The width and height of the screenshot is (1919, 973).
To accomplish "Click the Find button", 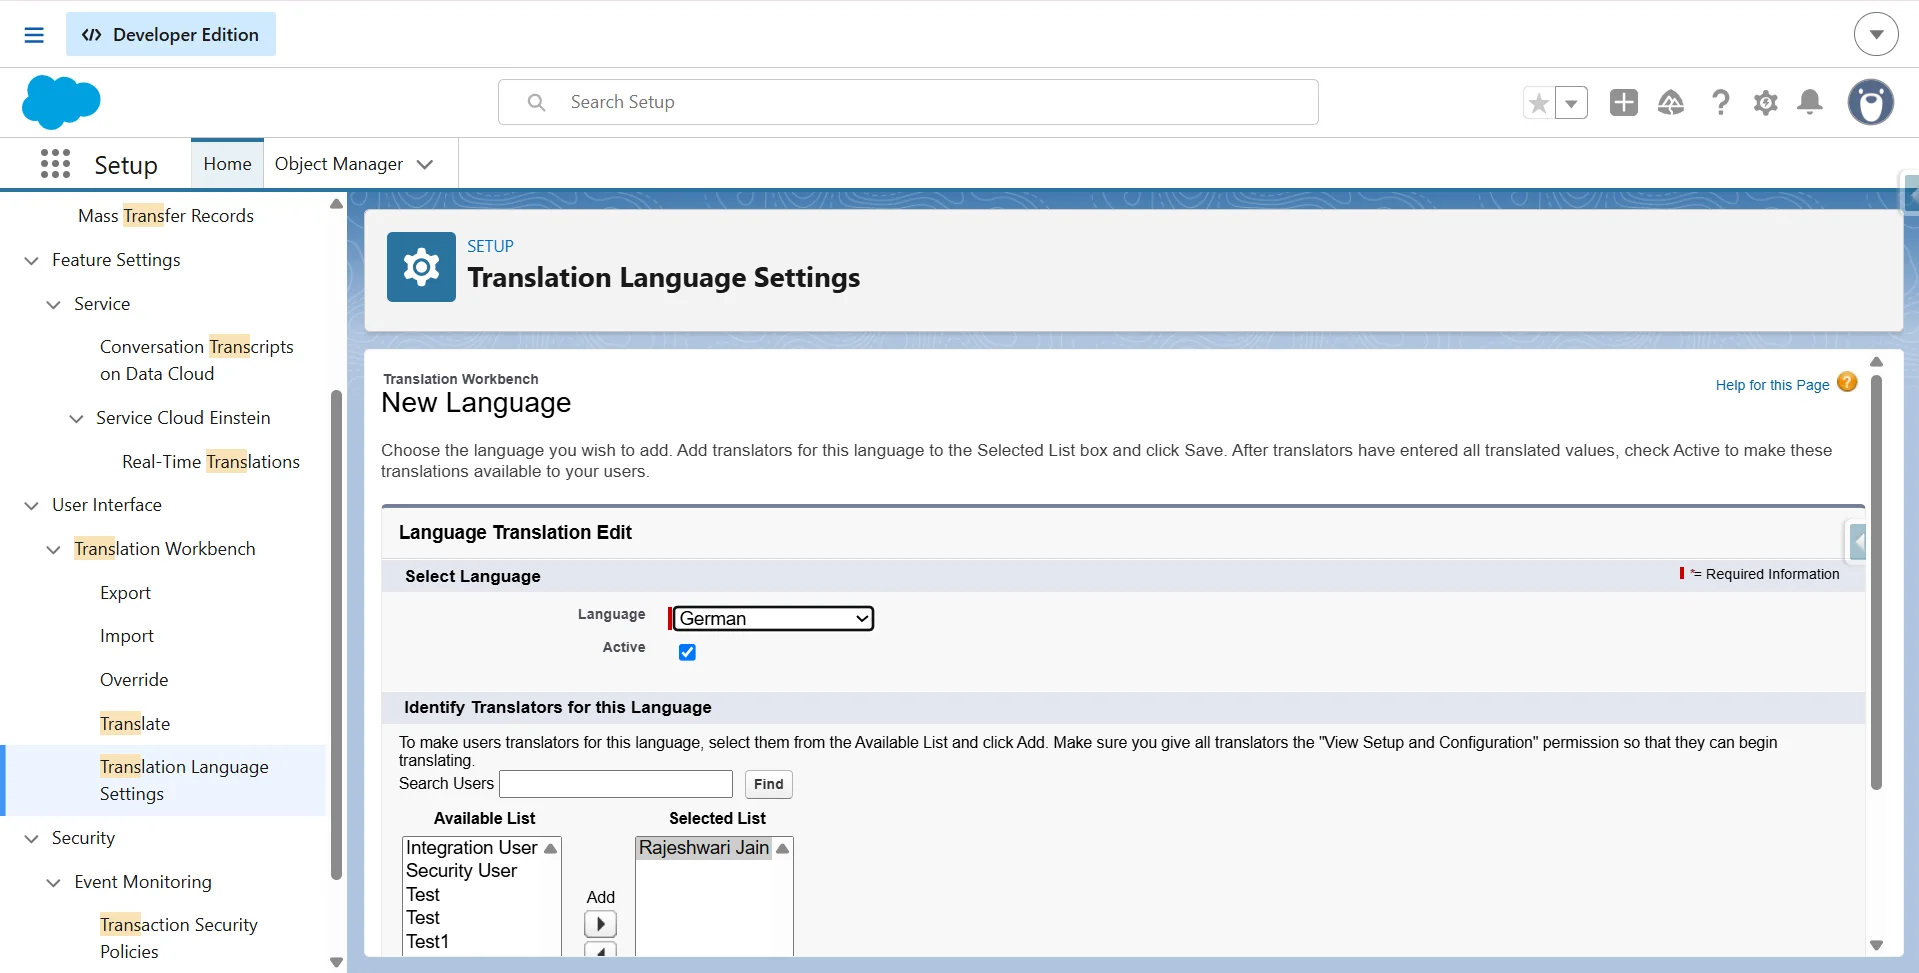I will point(769,784).
